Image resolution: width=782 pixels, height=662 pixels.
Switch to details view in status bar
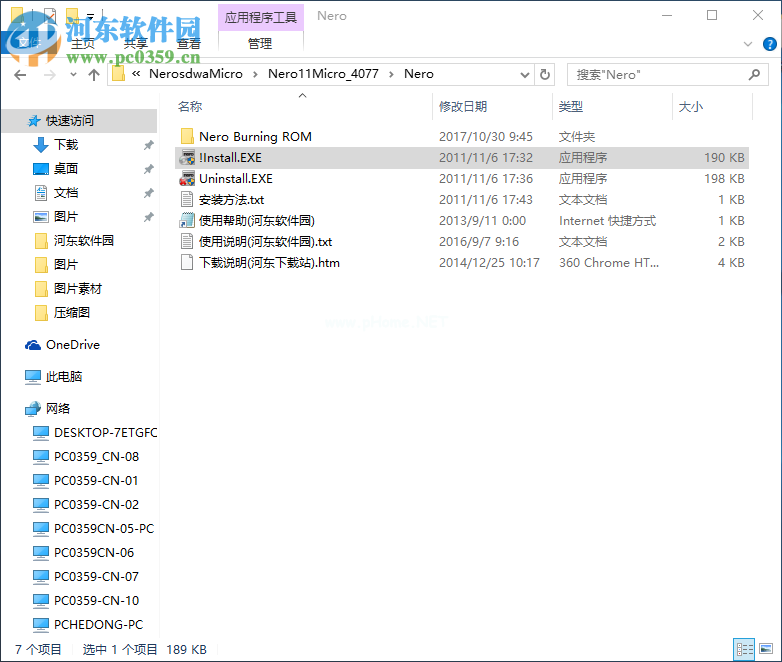tap(744, 649)
